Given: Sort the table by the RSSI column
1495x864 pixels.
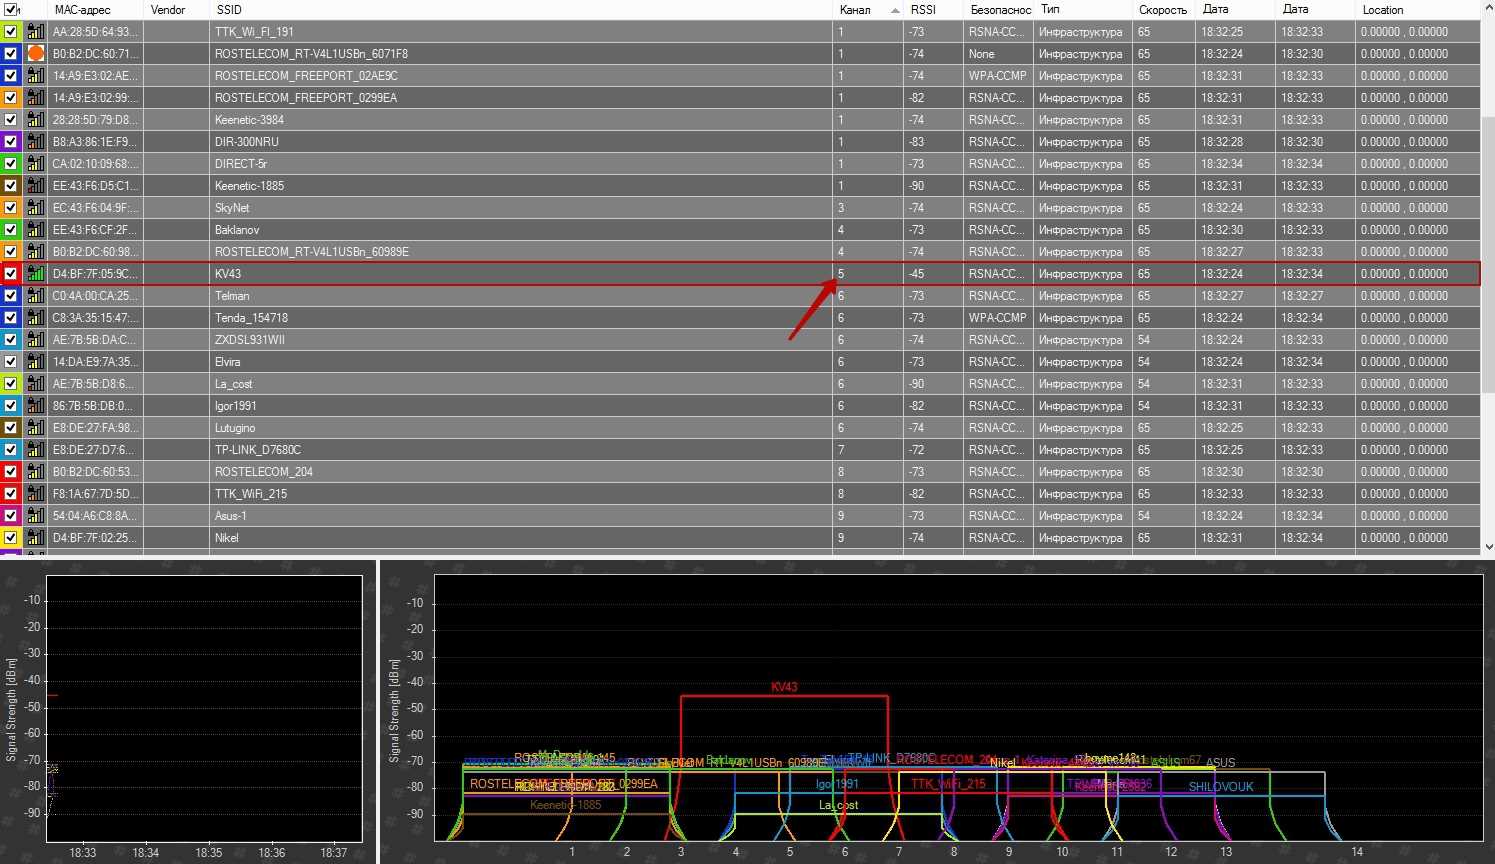Looking at the screenshot, I should coord(933,9).
